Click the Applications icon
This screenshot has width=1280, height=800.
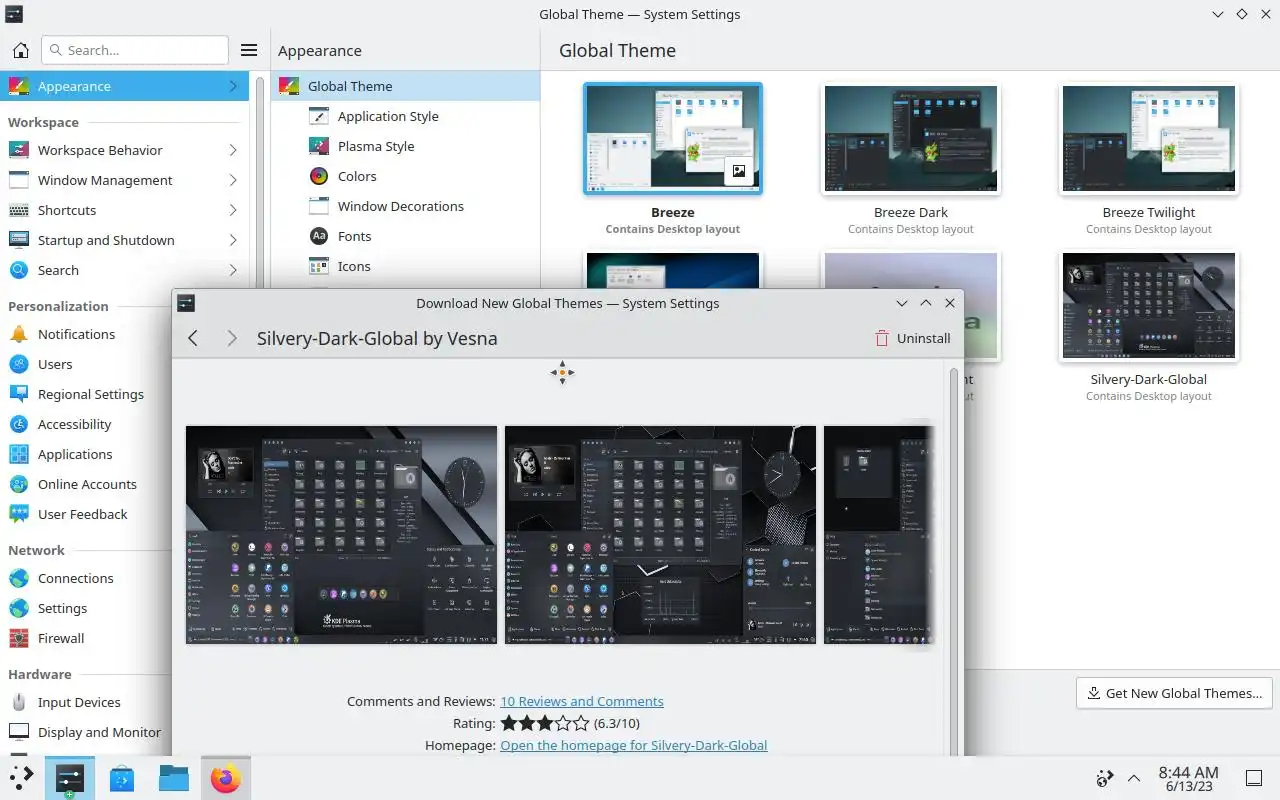click(x=19, y=454)
